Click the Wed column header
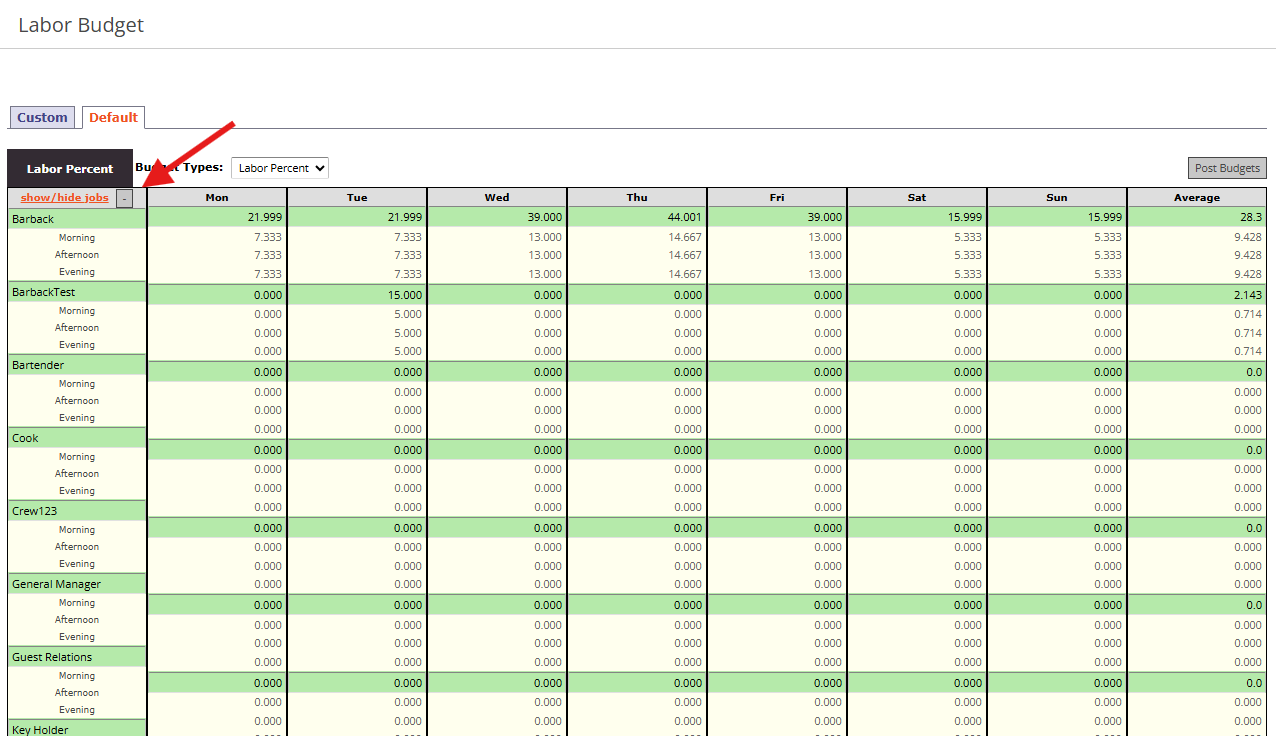Screen dimensions: 1276x736 click(497, 198)
